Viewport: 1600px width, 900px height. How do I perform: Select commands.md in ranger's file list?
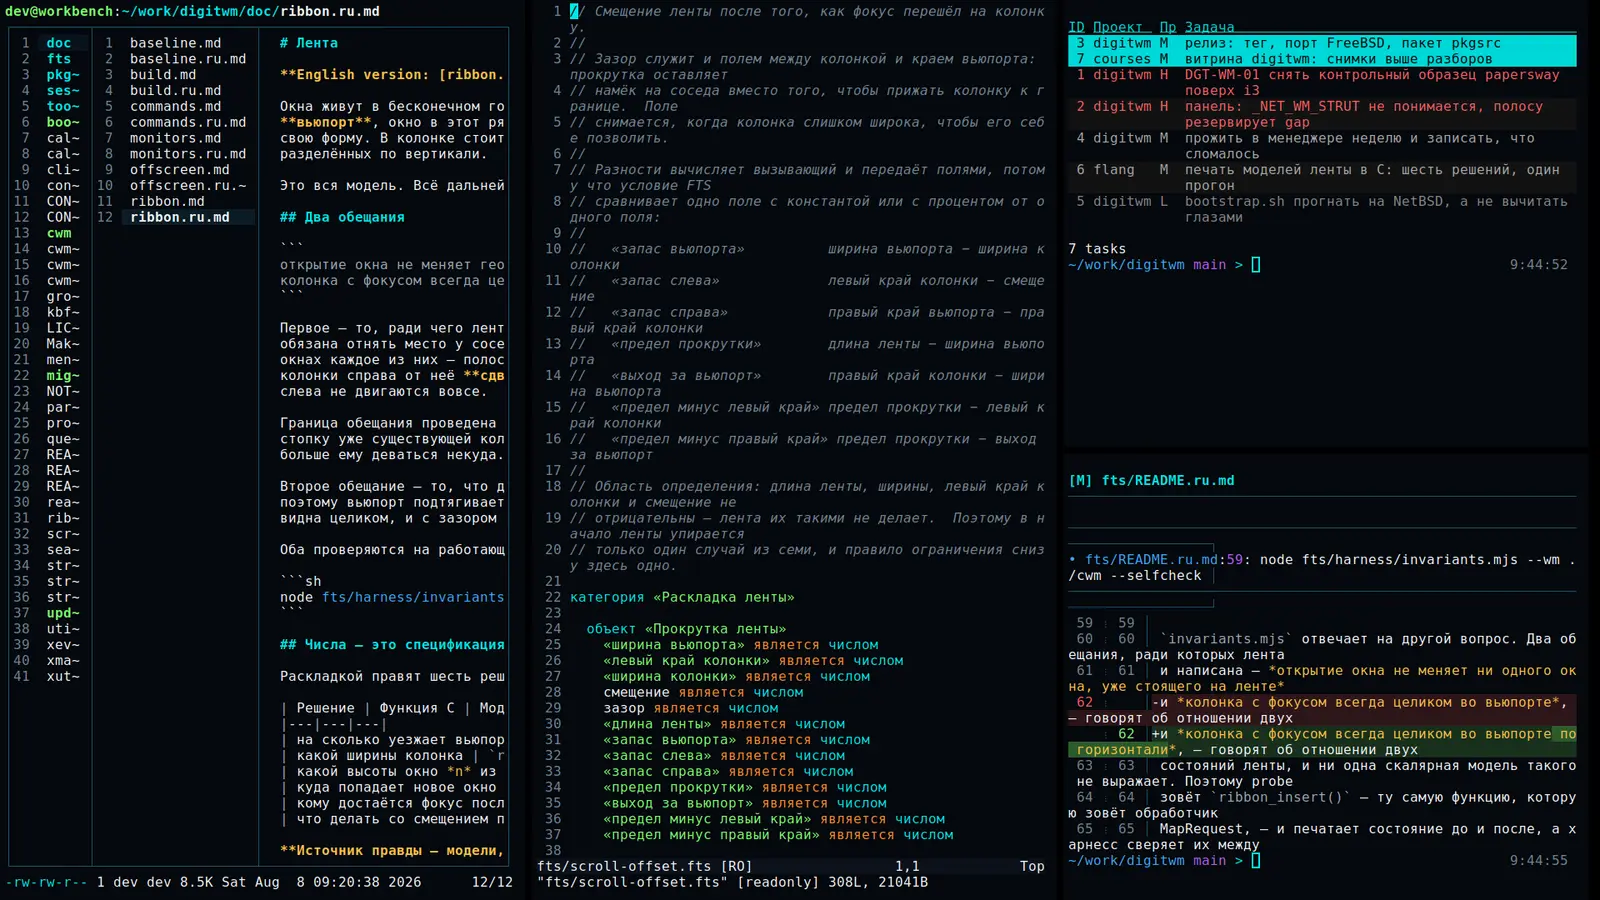[x=176, y=107]
